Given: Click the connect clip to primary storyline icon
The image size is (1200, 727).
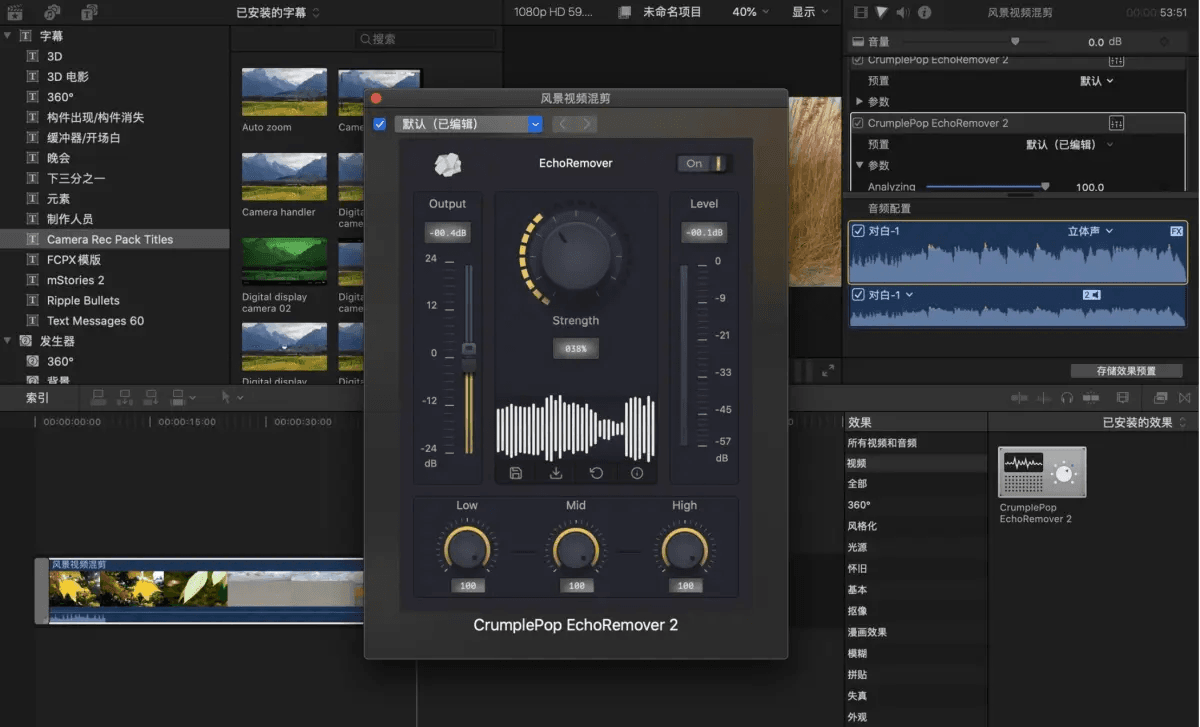Looking at the screenshot, I should coord(98,397).
